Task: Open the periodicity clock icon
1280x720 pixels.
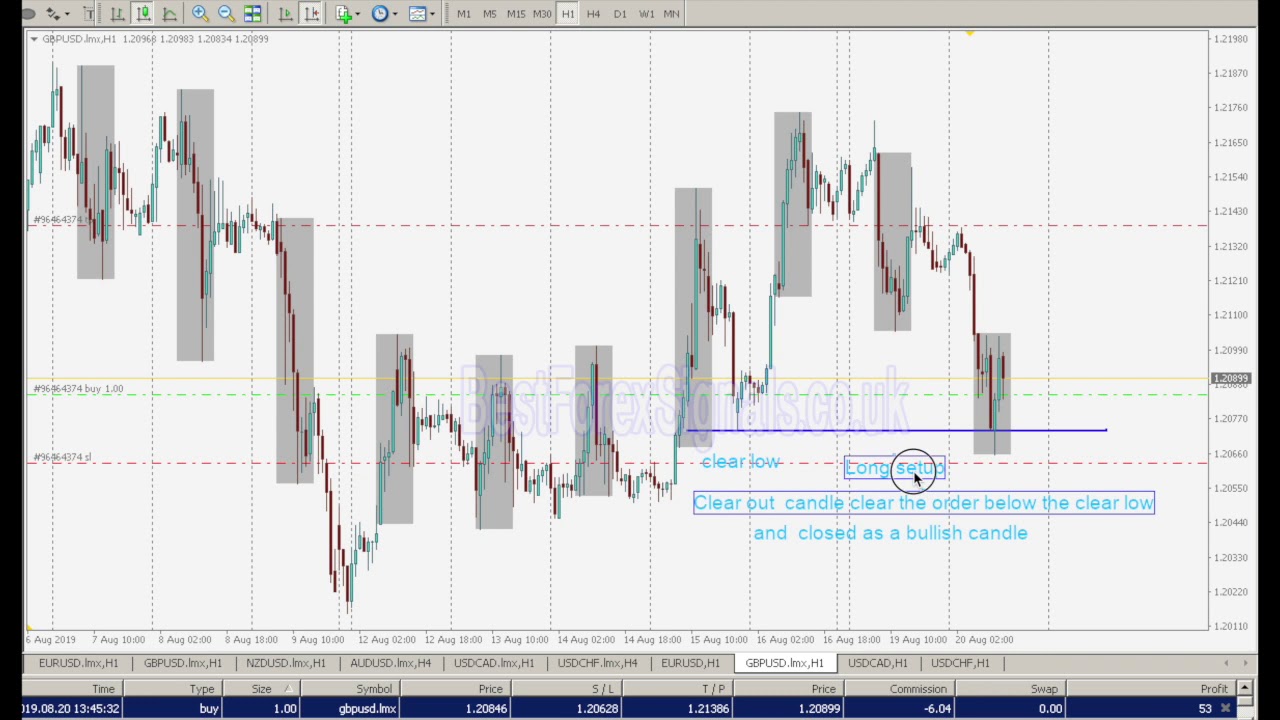Action: [x=380, y=13]
